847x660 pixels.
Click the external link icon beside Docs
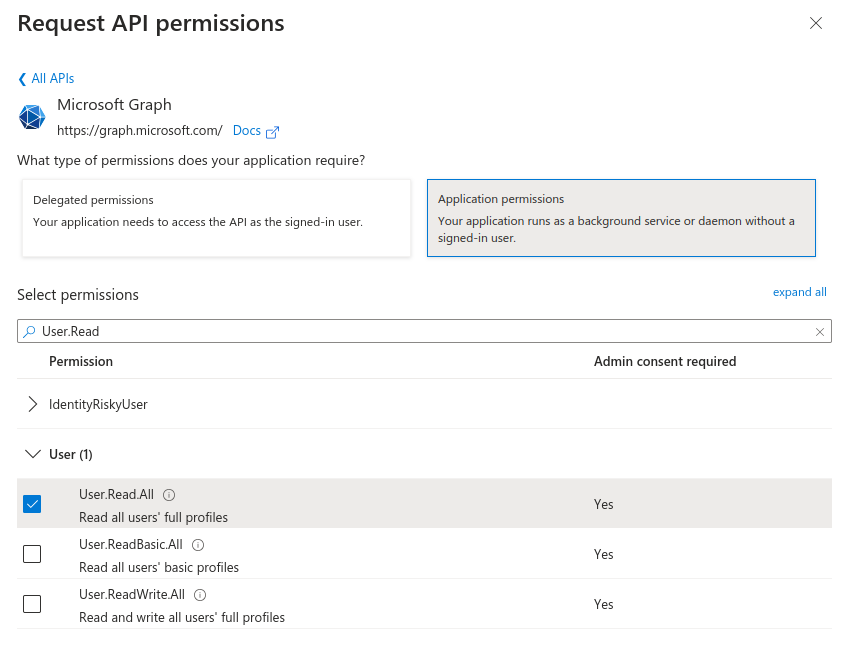[x=272, y=131]
